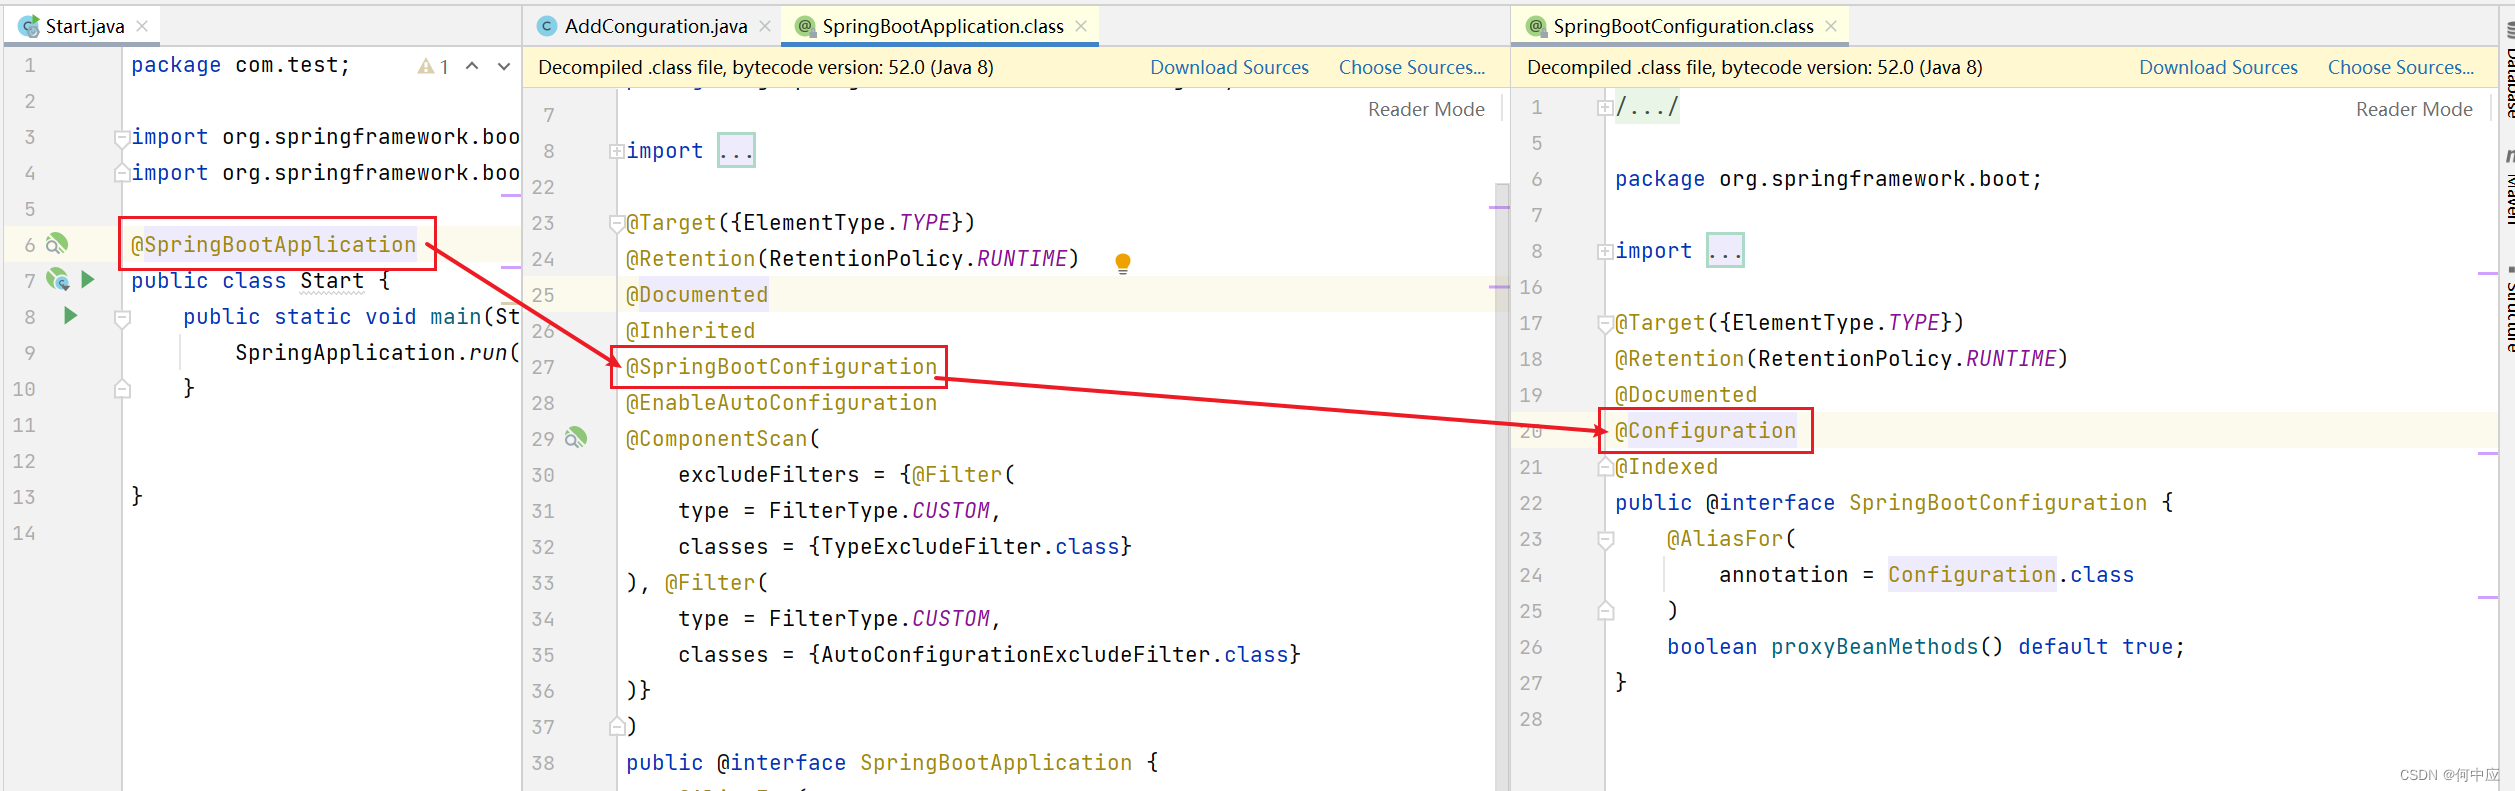The image size is (2515, 791).
Task: Expand the folded header comment in SpringBootConfiguration.class
Action: tap(1605, 107)
